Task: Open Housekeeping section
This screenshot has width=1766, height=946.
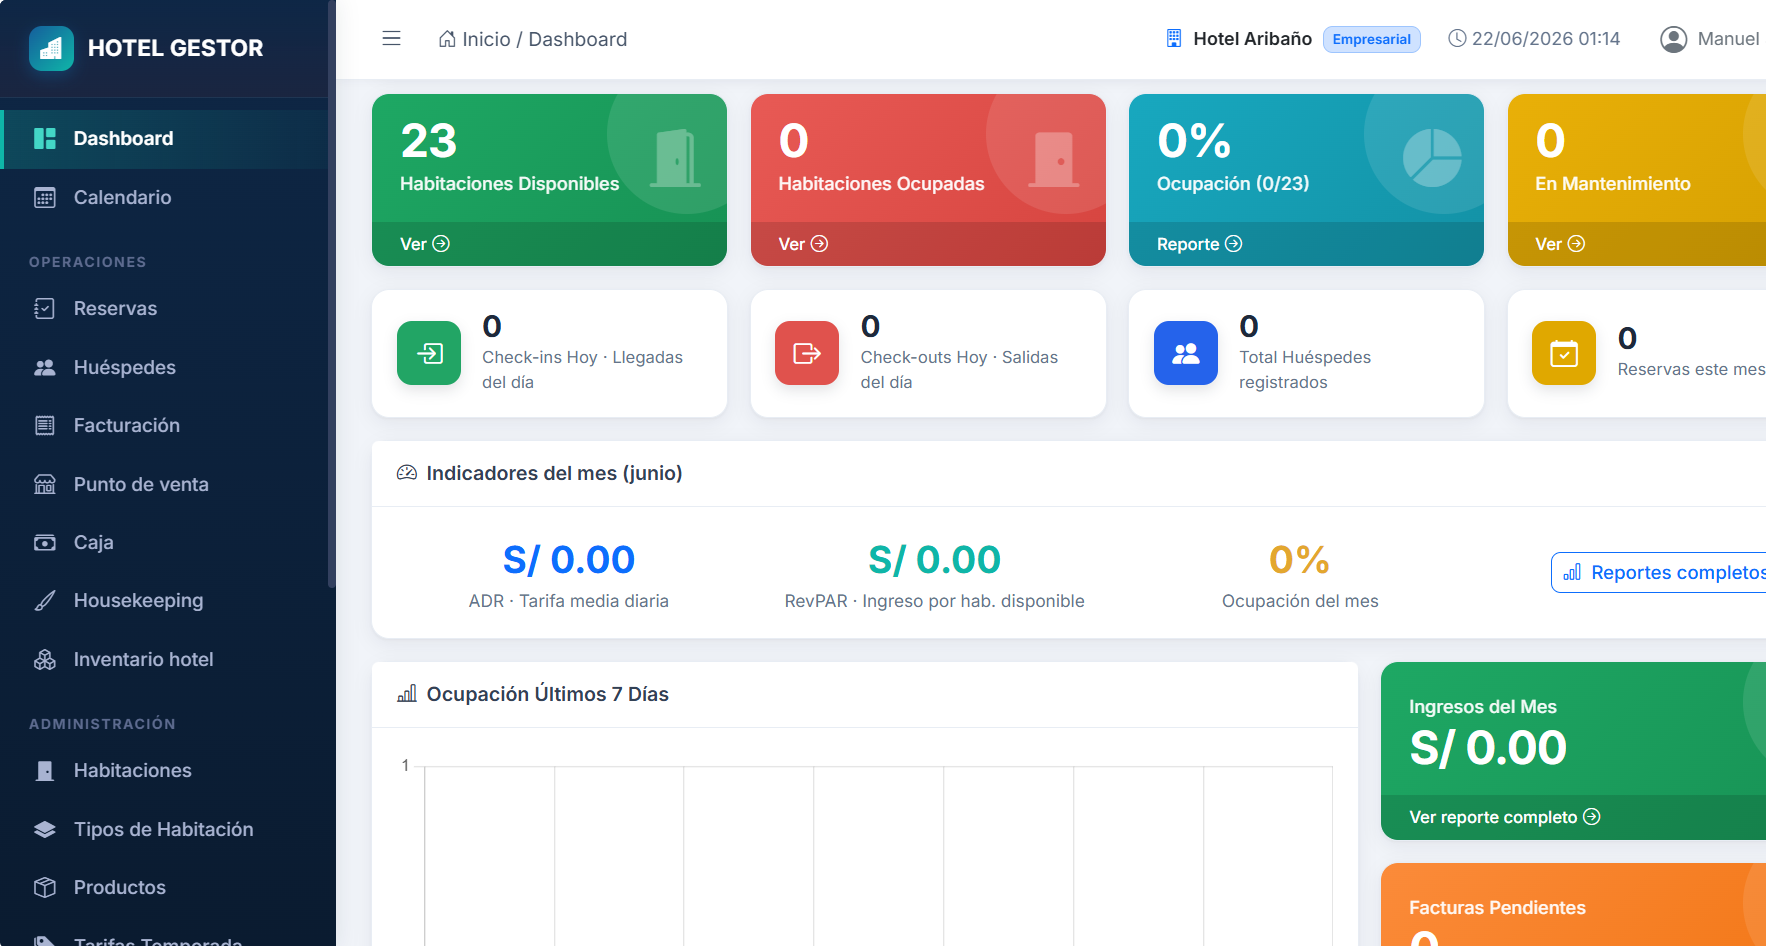Action: click(x=166, y=600)
